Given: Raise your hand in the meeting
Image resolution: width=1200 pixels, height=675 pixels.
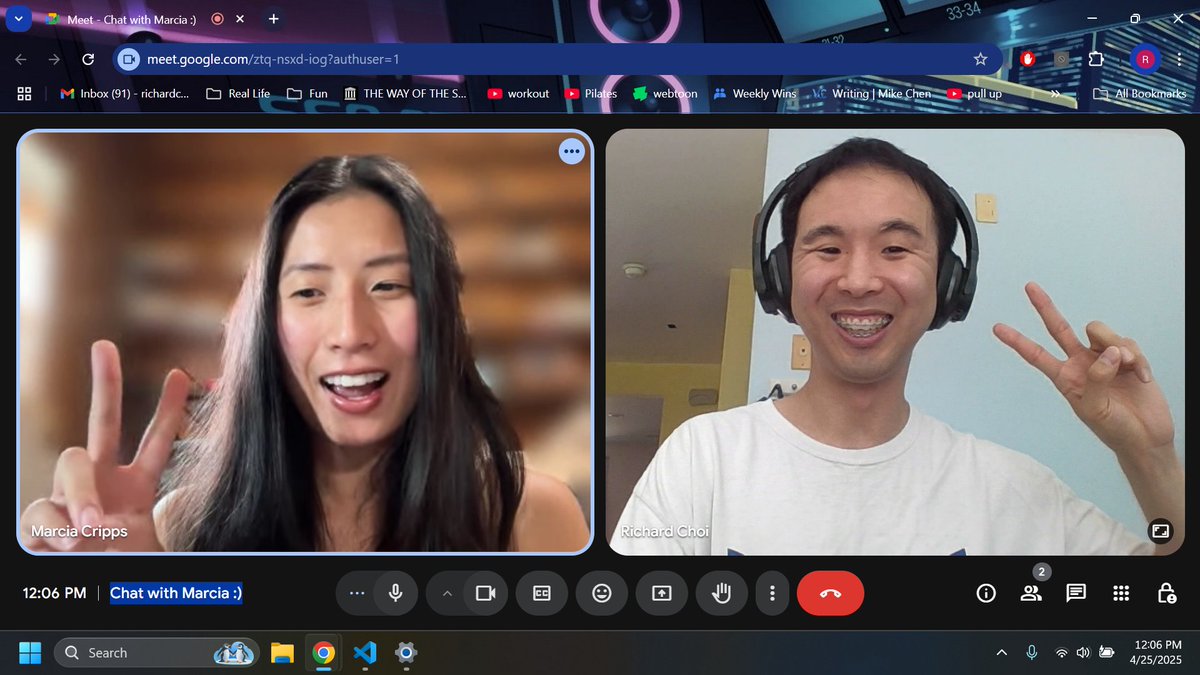Looking at the screenshot, I should 721,593.
